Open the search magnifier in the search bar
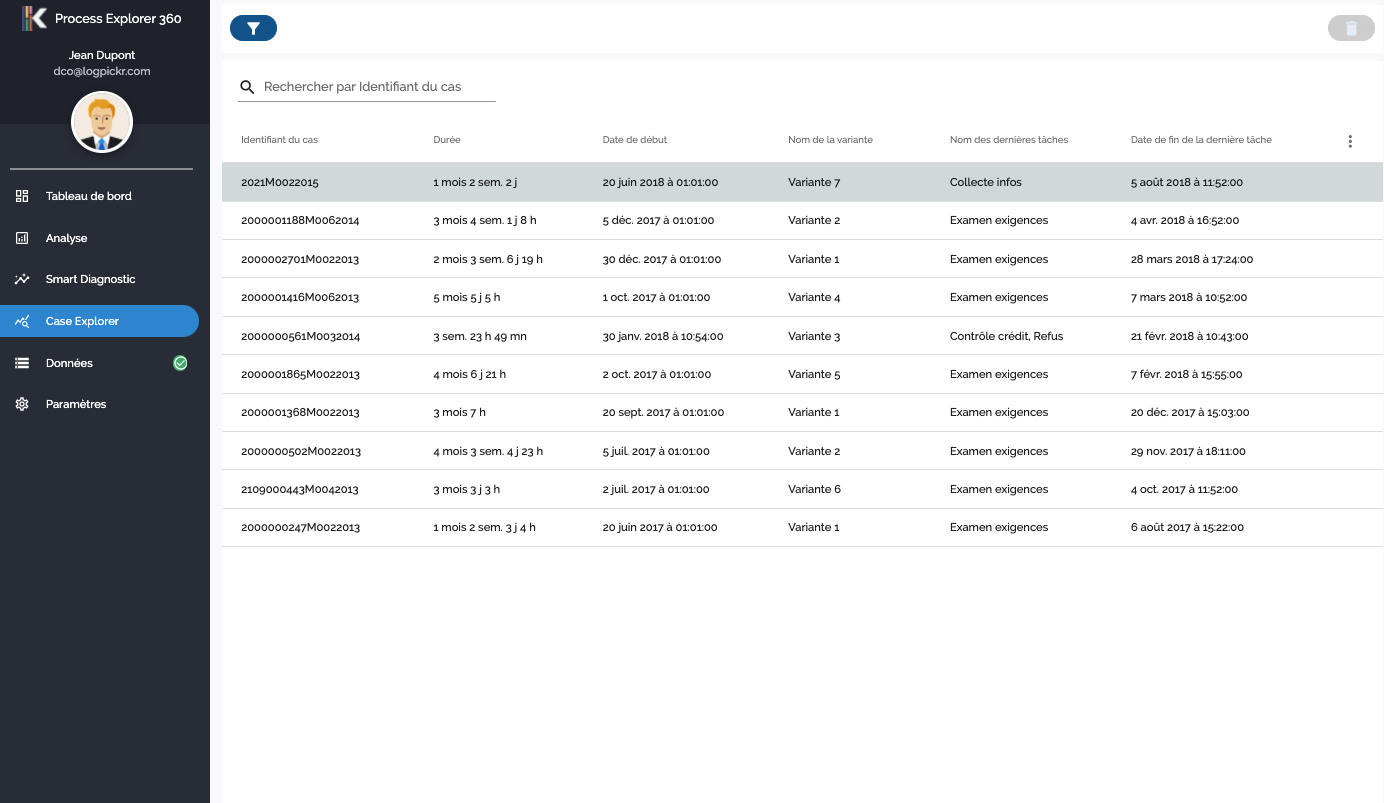 click(247, 87)
